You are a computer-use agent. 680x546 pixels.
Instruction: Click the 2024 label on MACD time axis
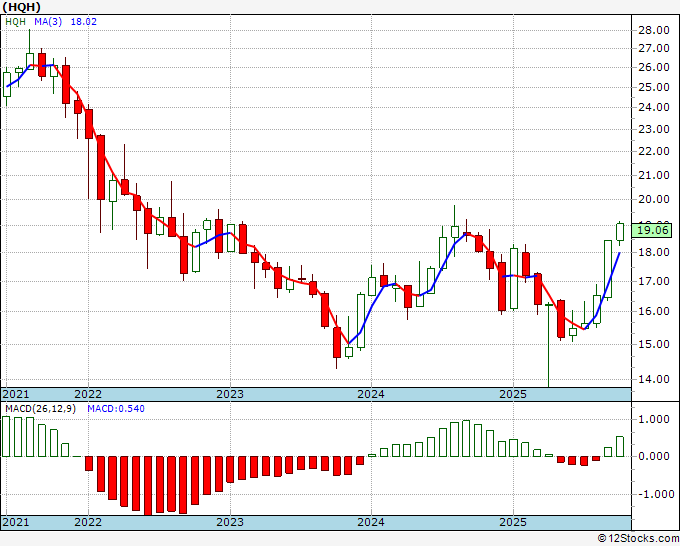click(371, 522)
